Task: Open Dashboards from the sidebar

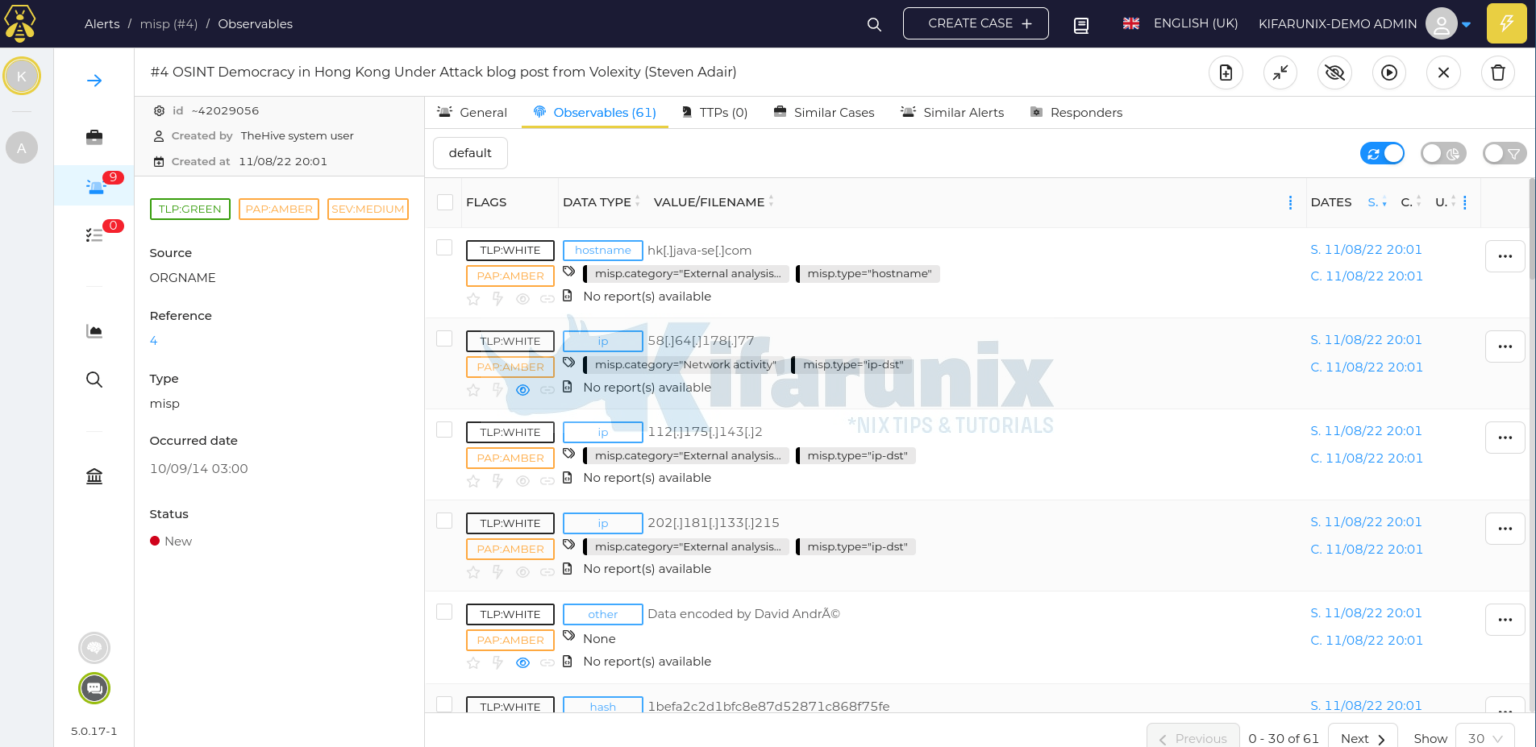Action: [x=93, y=330]
